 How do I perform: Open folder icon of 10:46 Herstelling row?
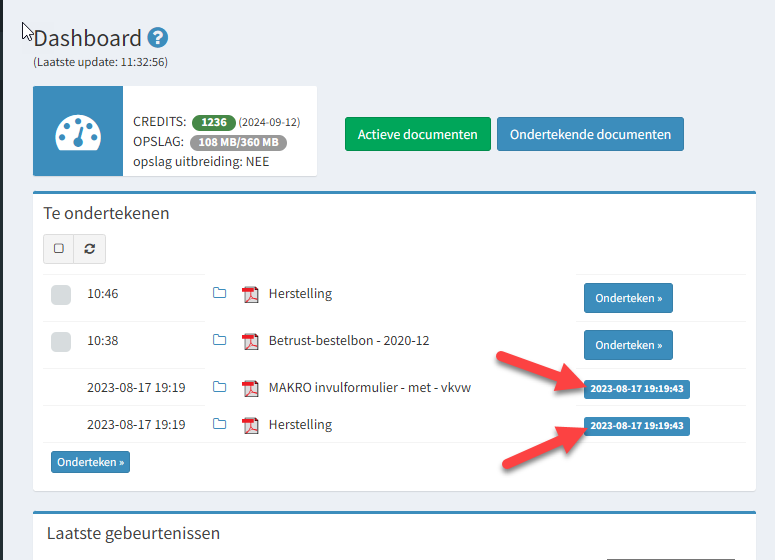[x=219, y=293]
